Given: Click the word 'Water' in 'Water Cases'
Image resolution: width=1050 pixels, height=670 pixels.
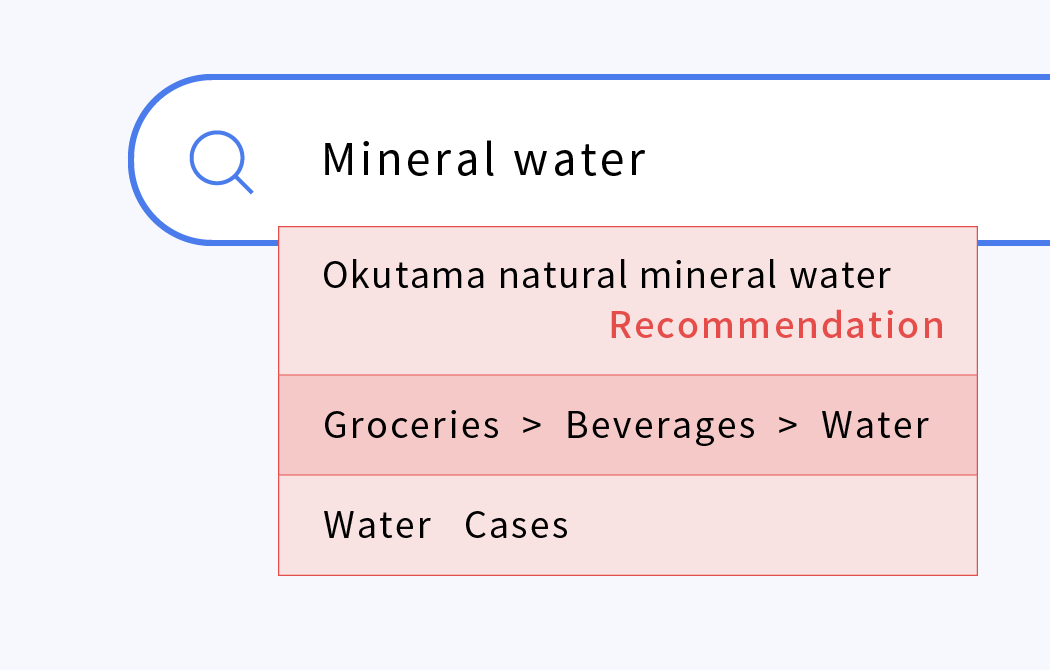Looking at the screenshot, I should tap(377, 525).
